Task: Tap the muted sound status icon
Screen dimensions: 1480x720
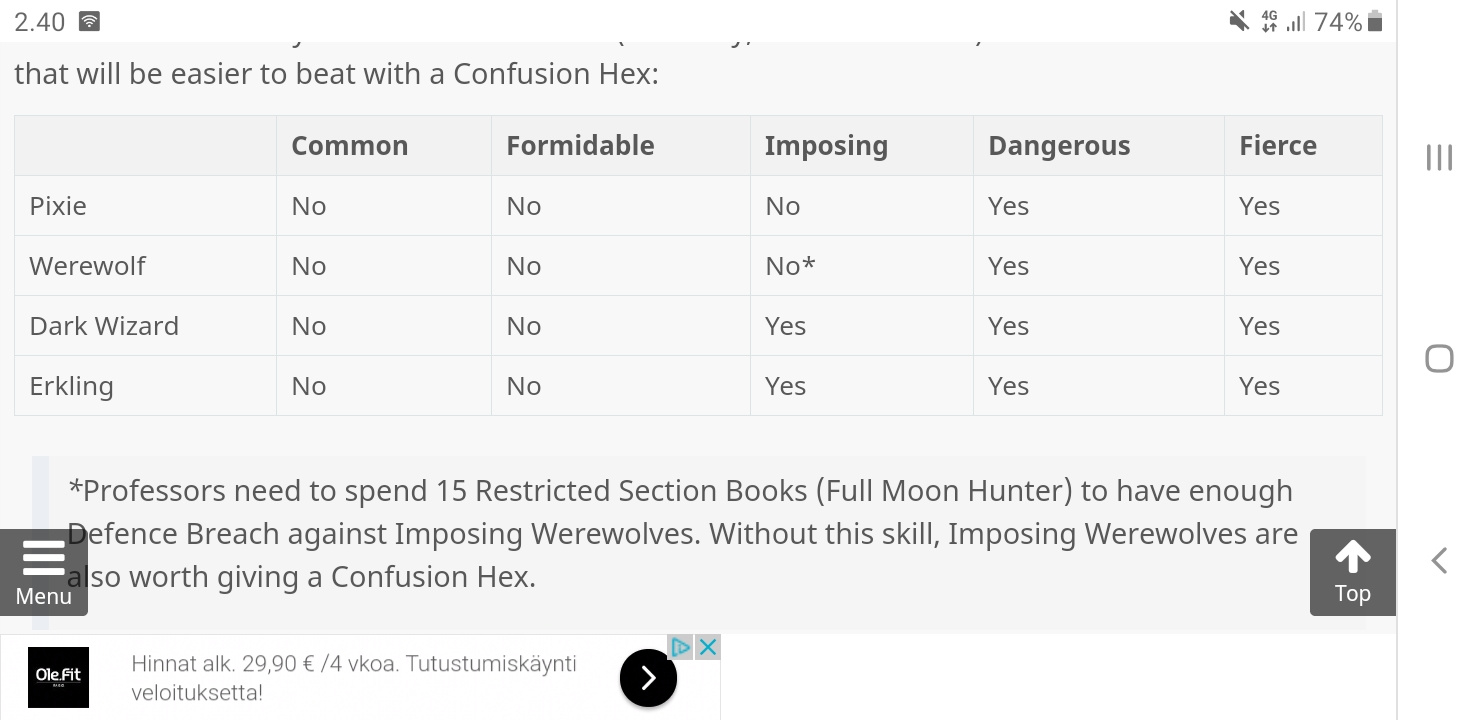Action: pyautogui.click(x=1239, y=21)
